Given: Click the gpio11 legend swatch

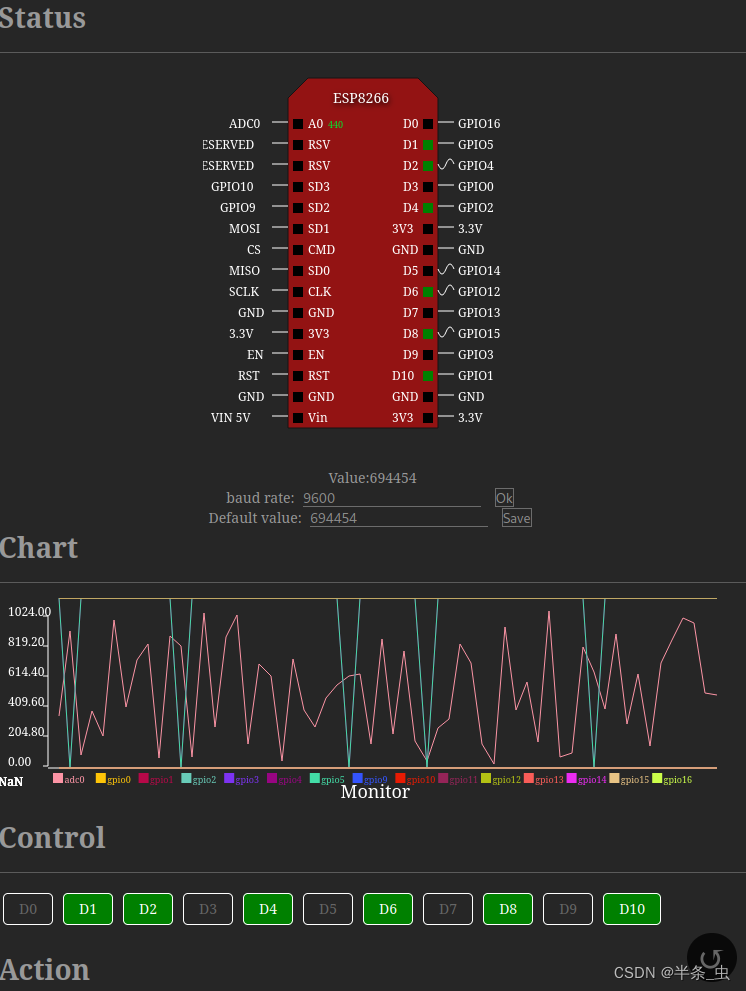Looking at the screenshot, I should pos(443,778).
